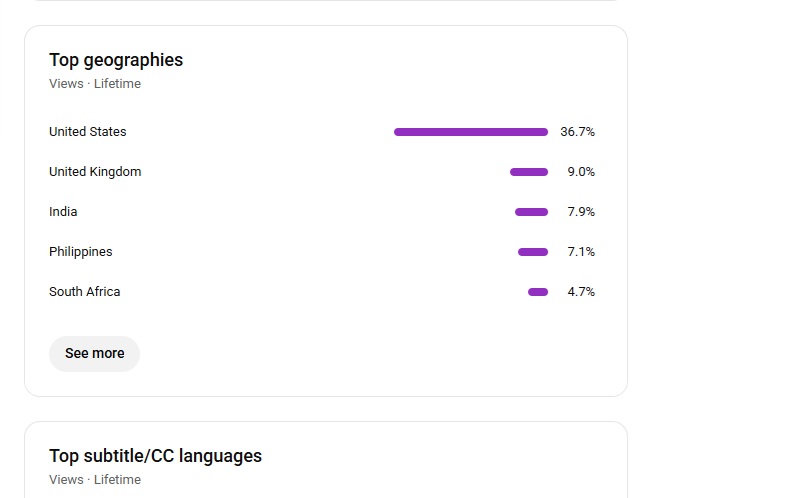Click the 4.7% value
Image resolution: width=797 pixels, height=498 pixels.
(581, 292)
